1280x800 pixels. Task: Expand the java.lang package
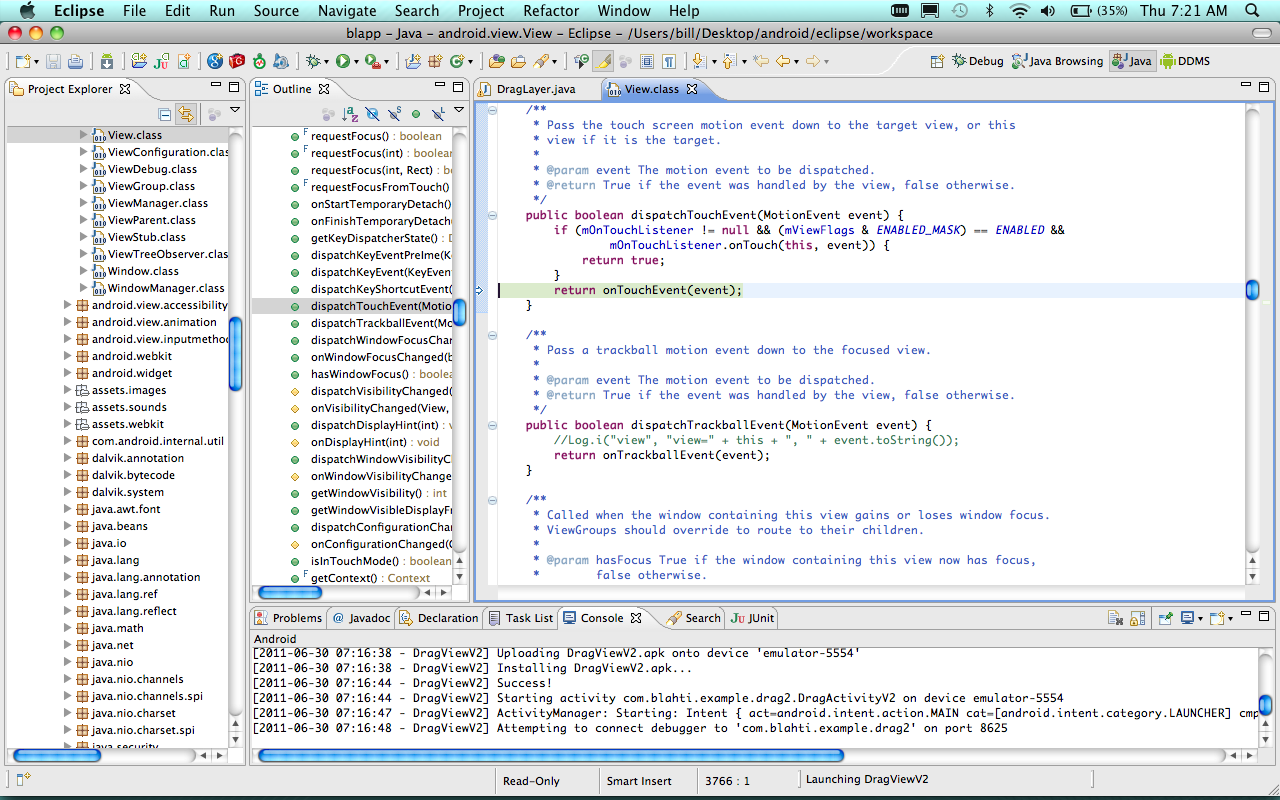click(68, 560)
